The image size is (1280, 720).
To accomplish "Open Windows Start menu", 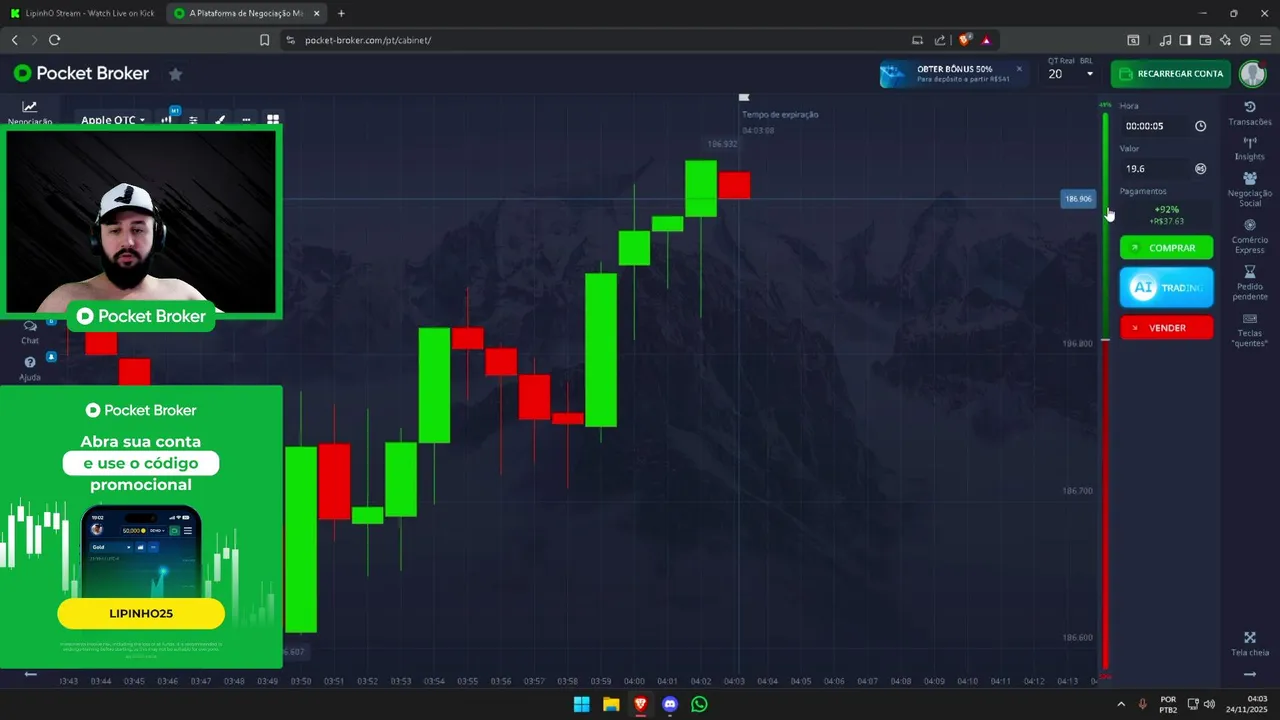I will tap(581, 704).
